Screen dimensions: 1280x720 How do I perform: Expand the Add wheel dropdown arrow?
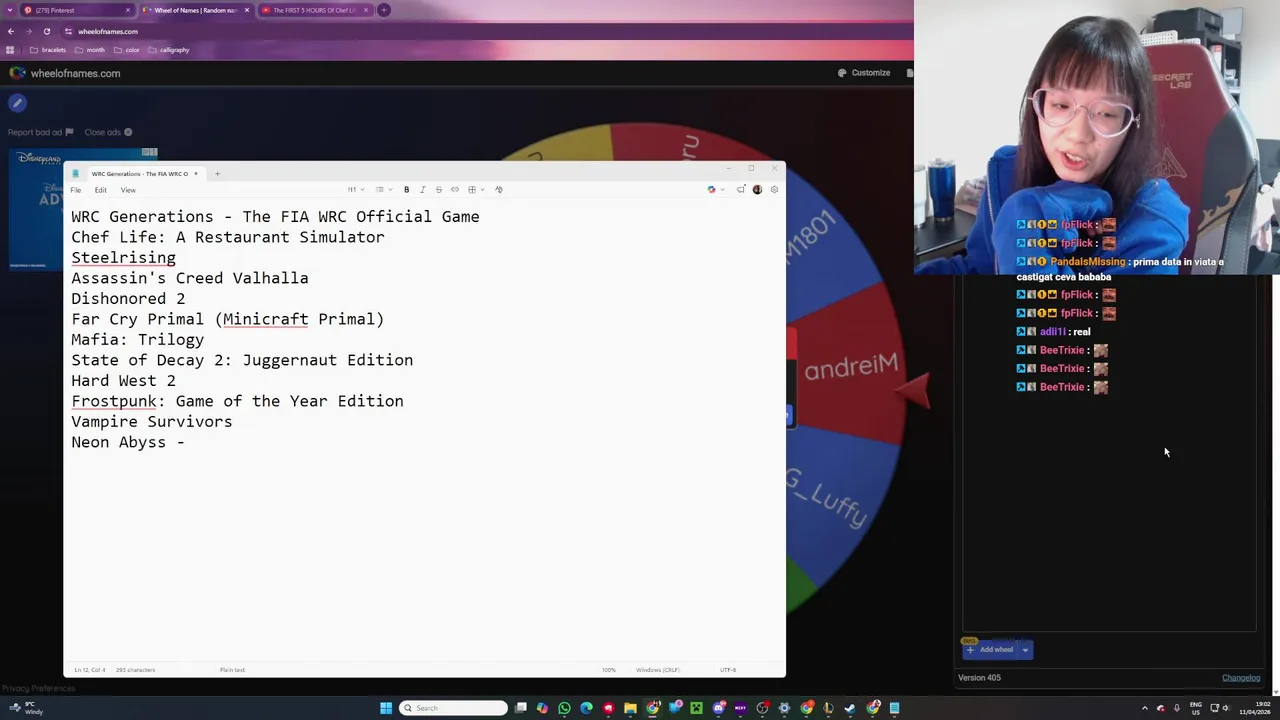coord(1025,650)
